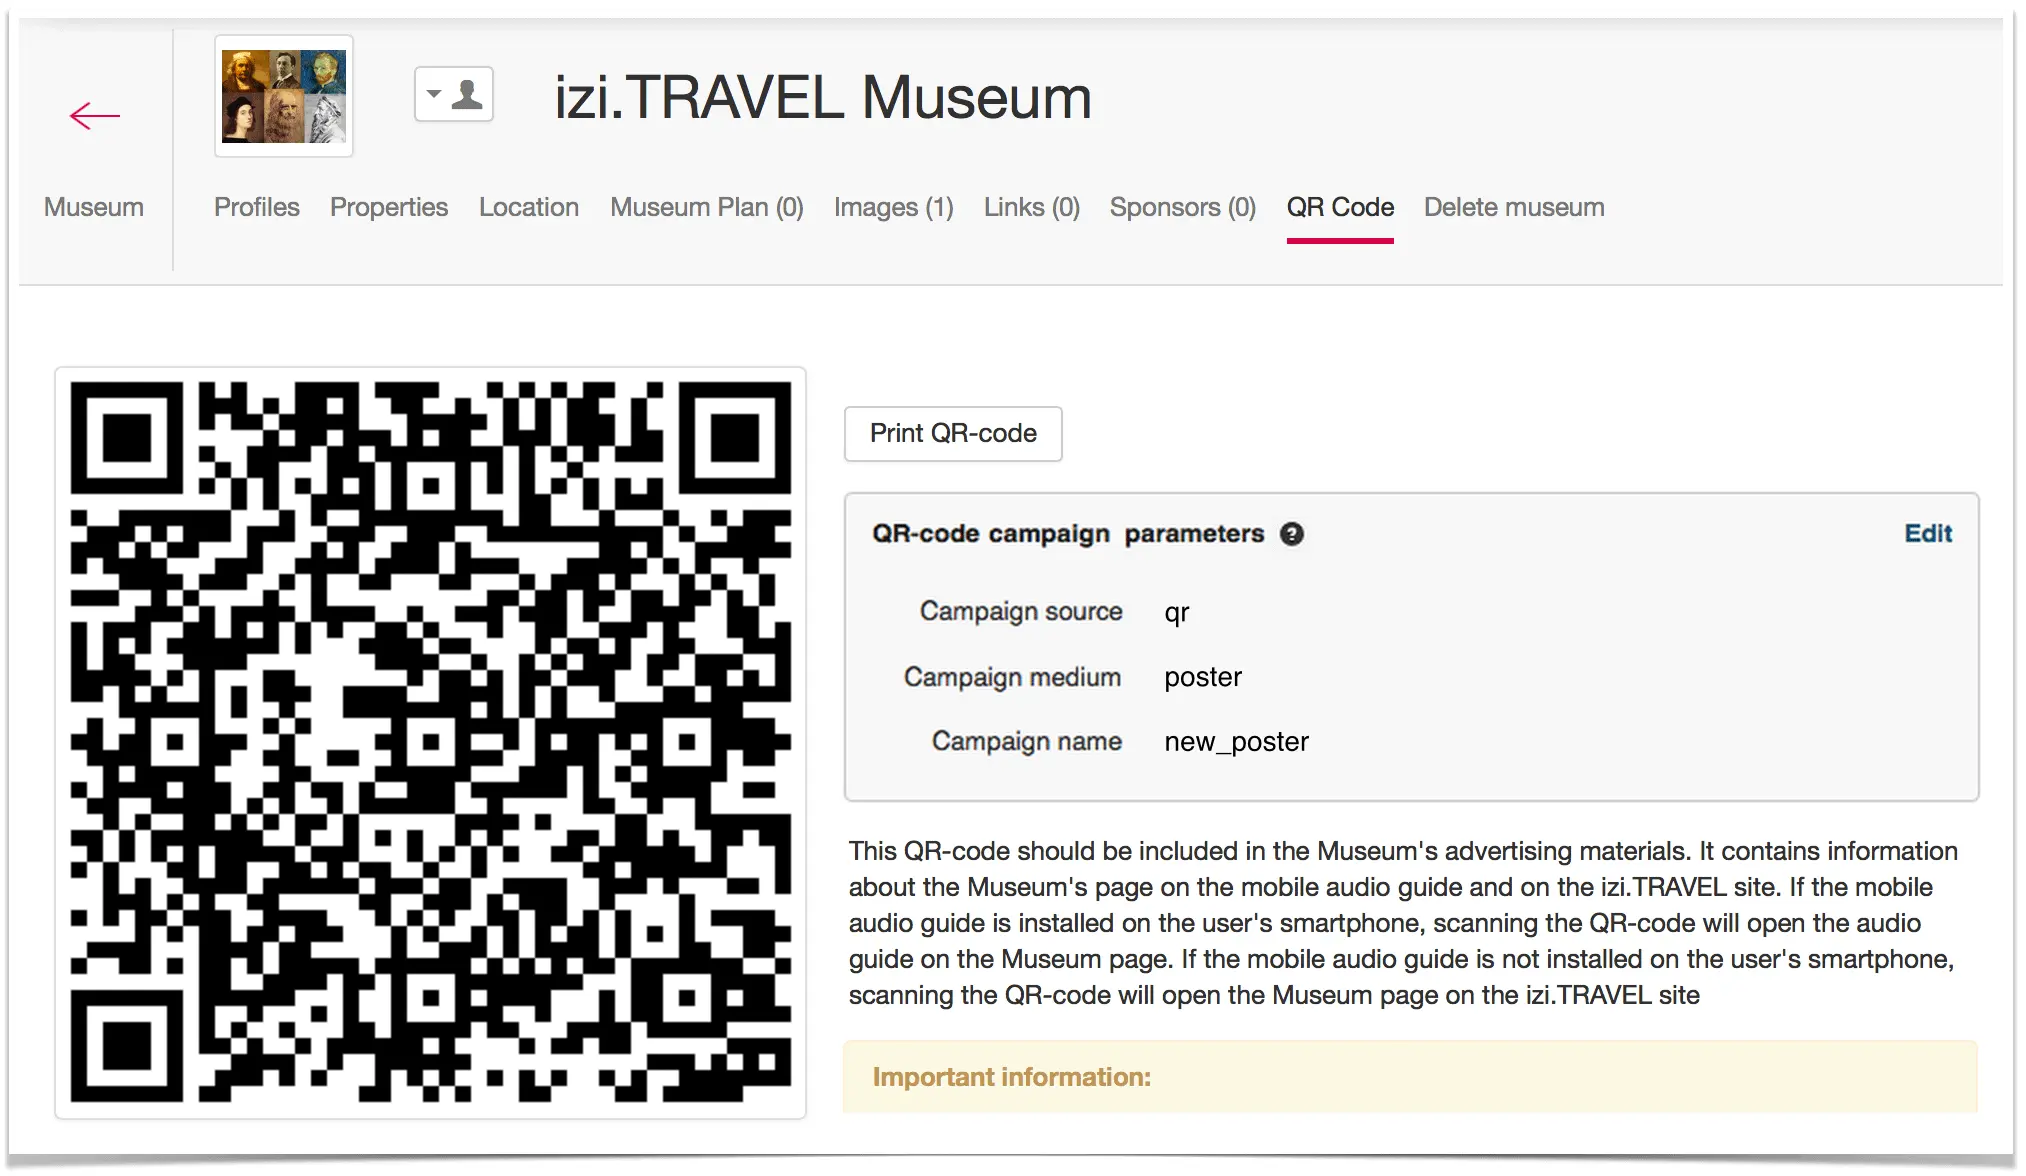
Task: Click the Delete museum tab
Action: click(1513, 207)
